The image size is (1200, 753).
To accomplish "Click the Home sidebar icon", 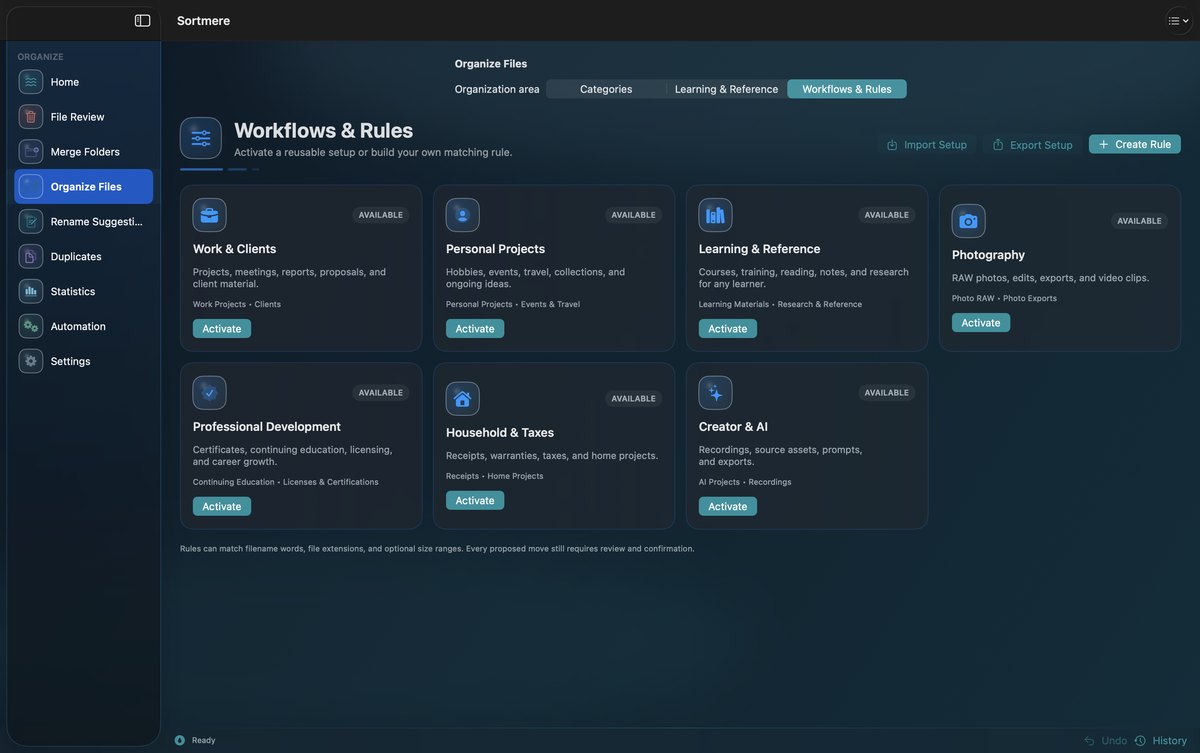I will coord(31,82).
